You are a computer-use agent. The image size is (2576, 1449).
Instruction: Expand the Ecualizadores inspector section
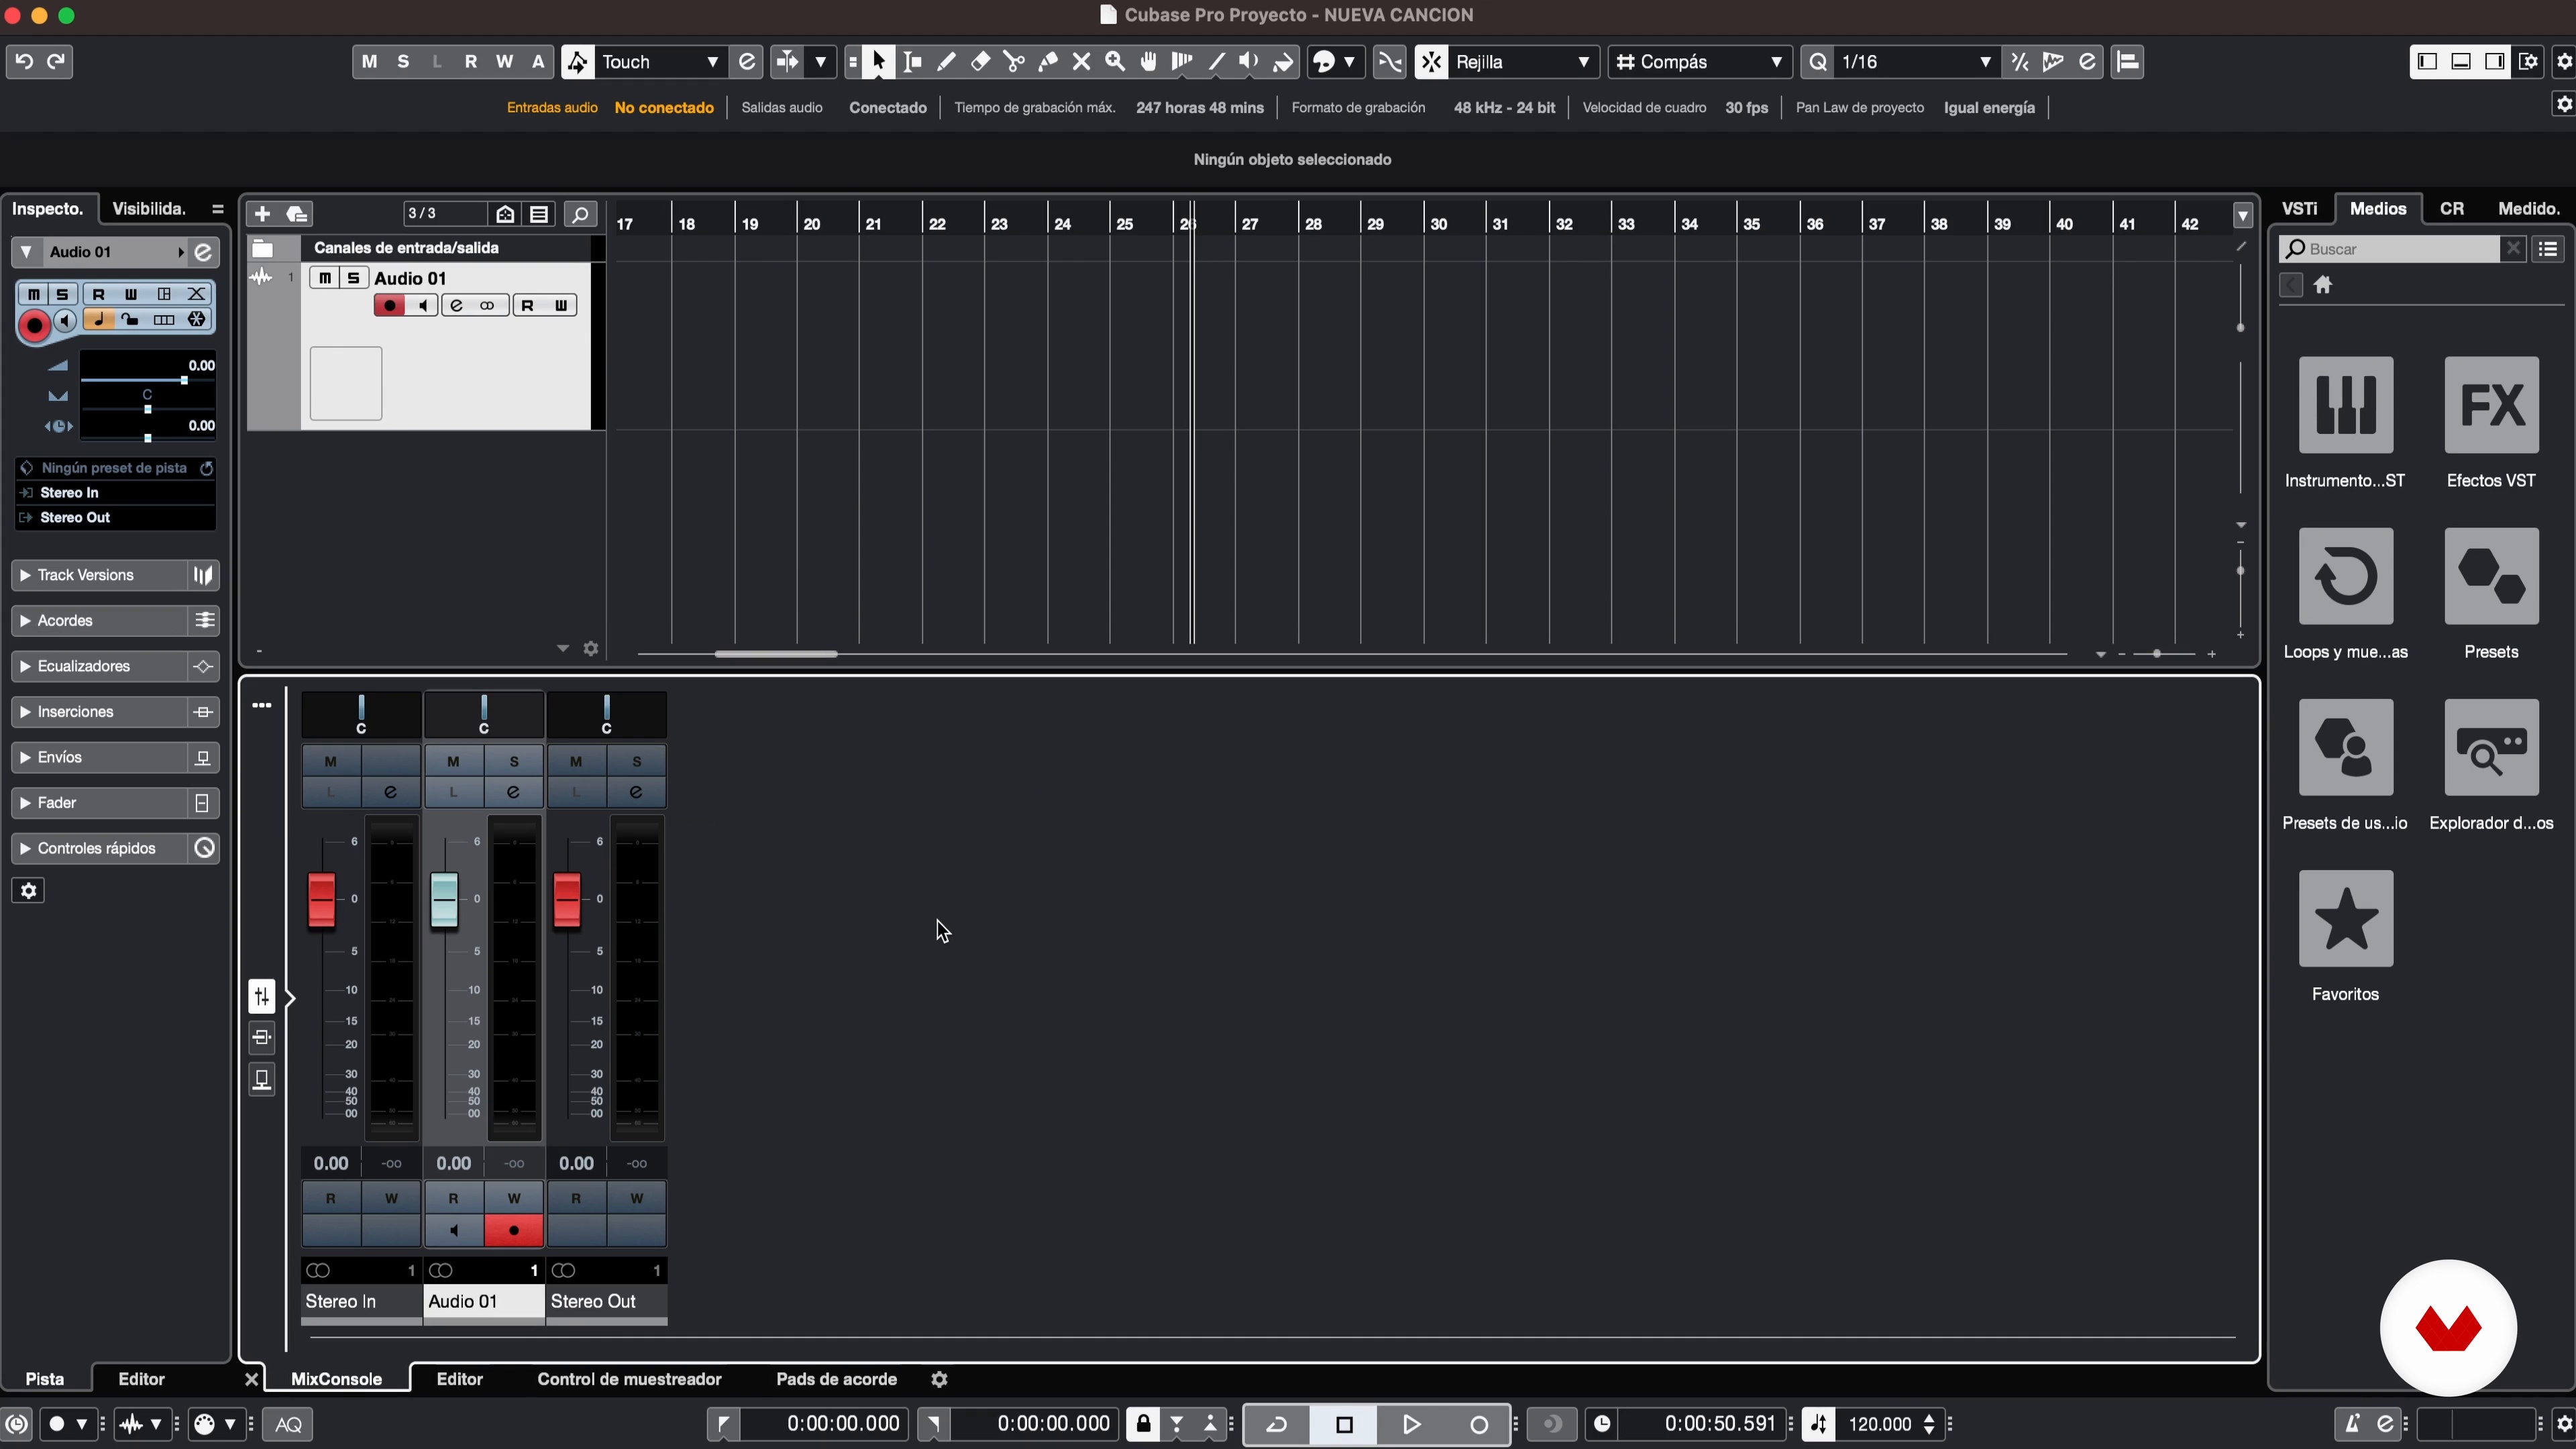(100, 667)
